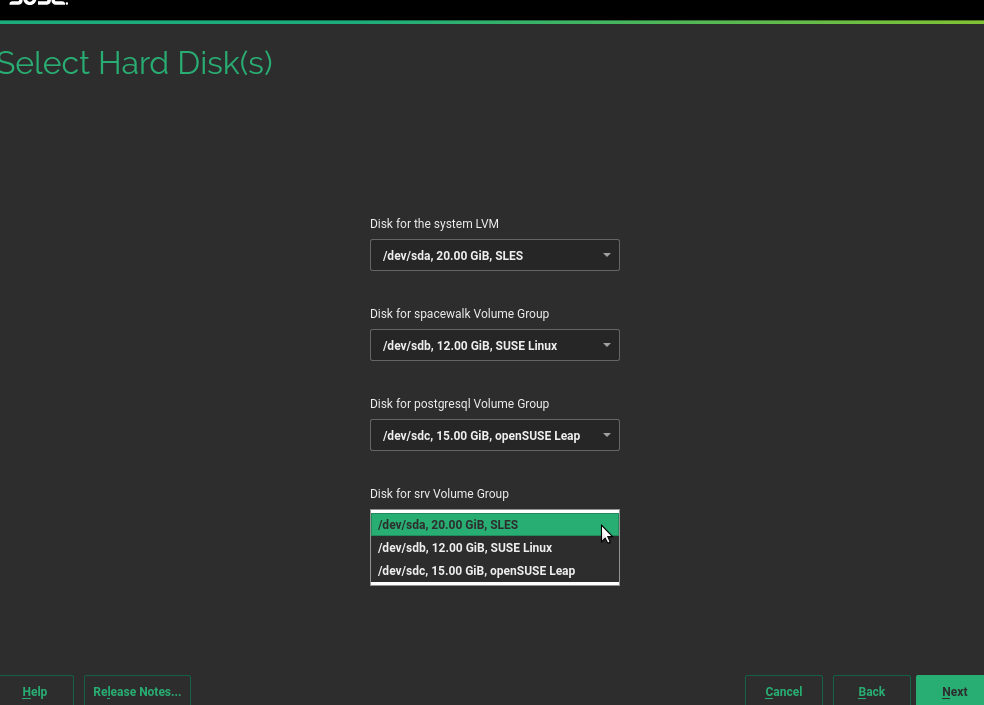Click the "Select Hard Disk(s)" page heading

click(x=135, y=63)
